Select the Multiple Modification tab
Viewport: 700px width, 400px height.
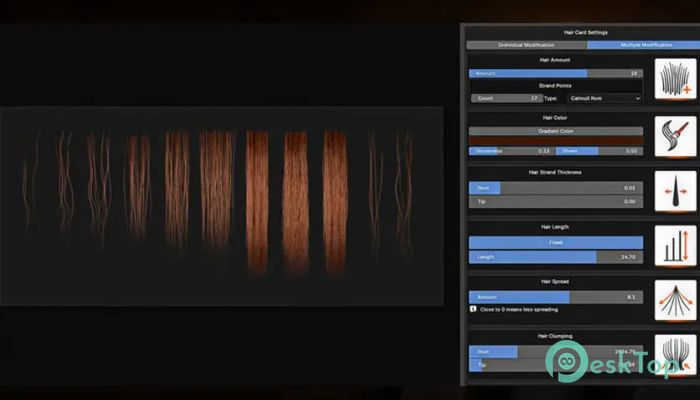[x=643, y=45]
